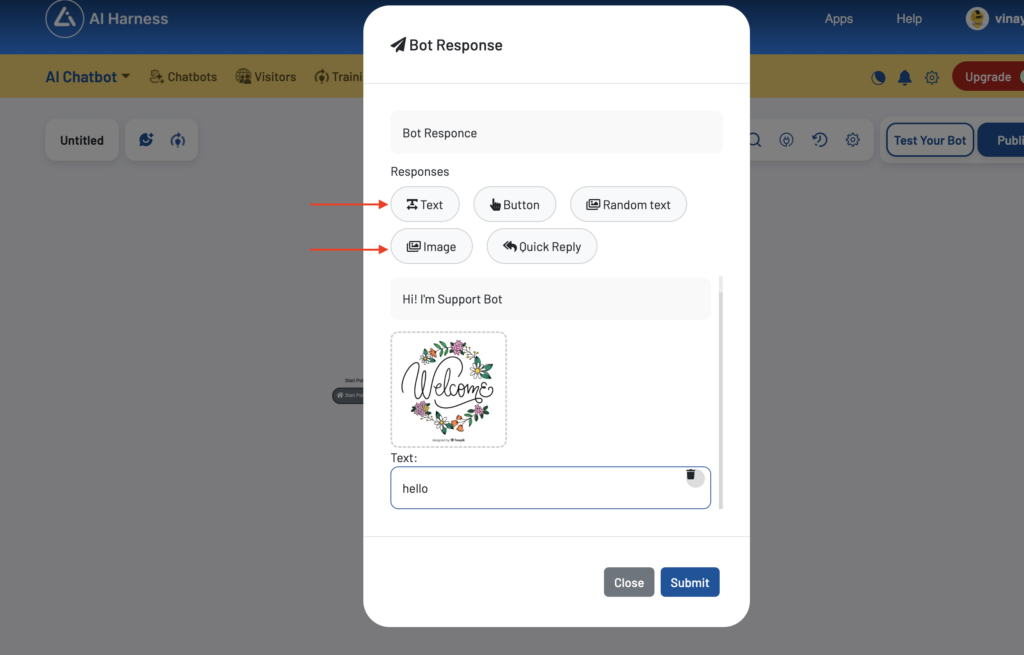Add a Text response

tap(425, 204)
